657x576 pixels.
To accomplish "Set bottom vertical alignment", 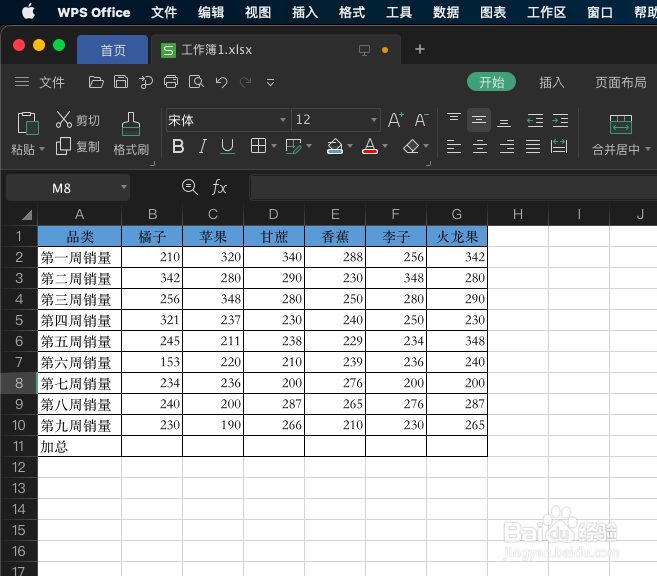I will coord(504,121).
